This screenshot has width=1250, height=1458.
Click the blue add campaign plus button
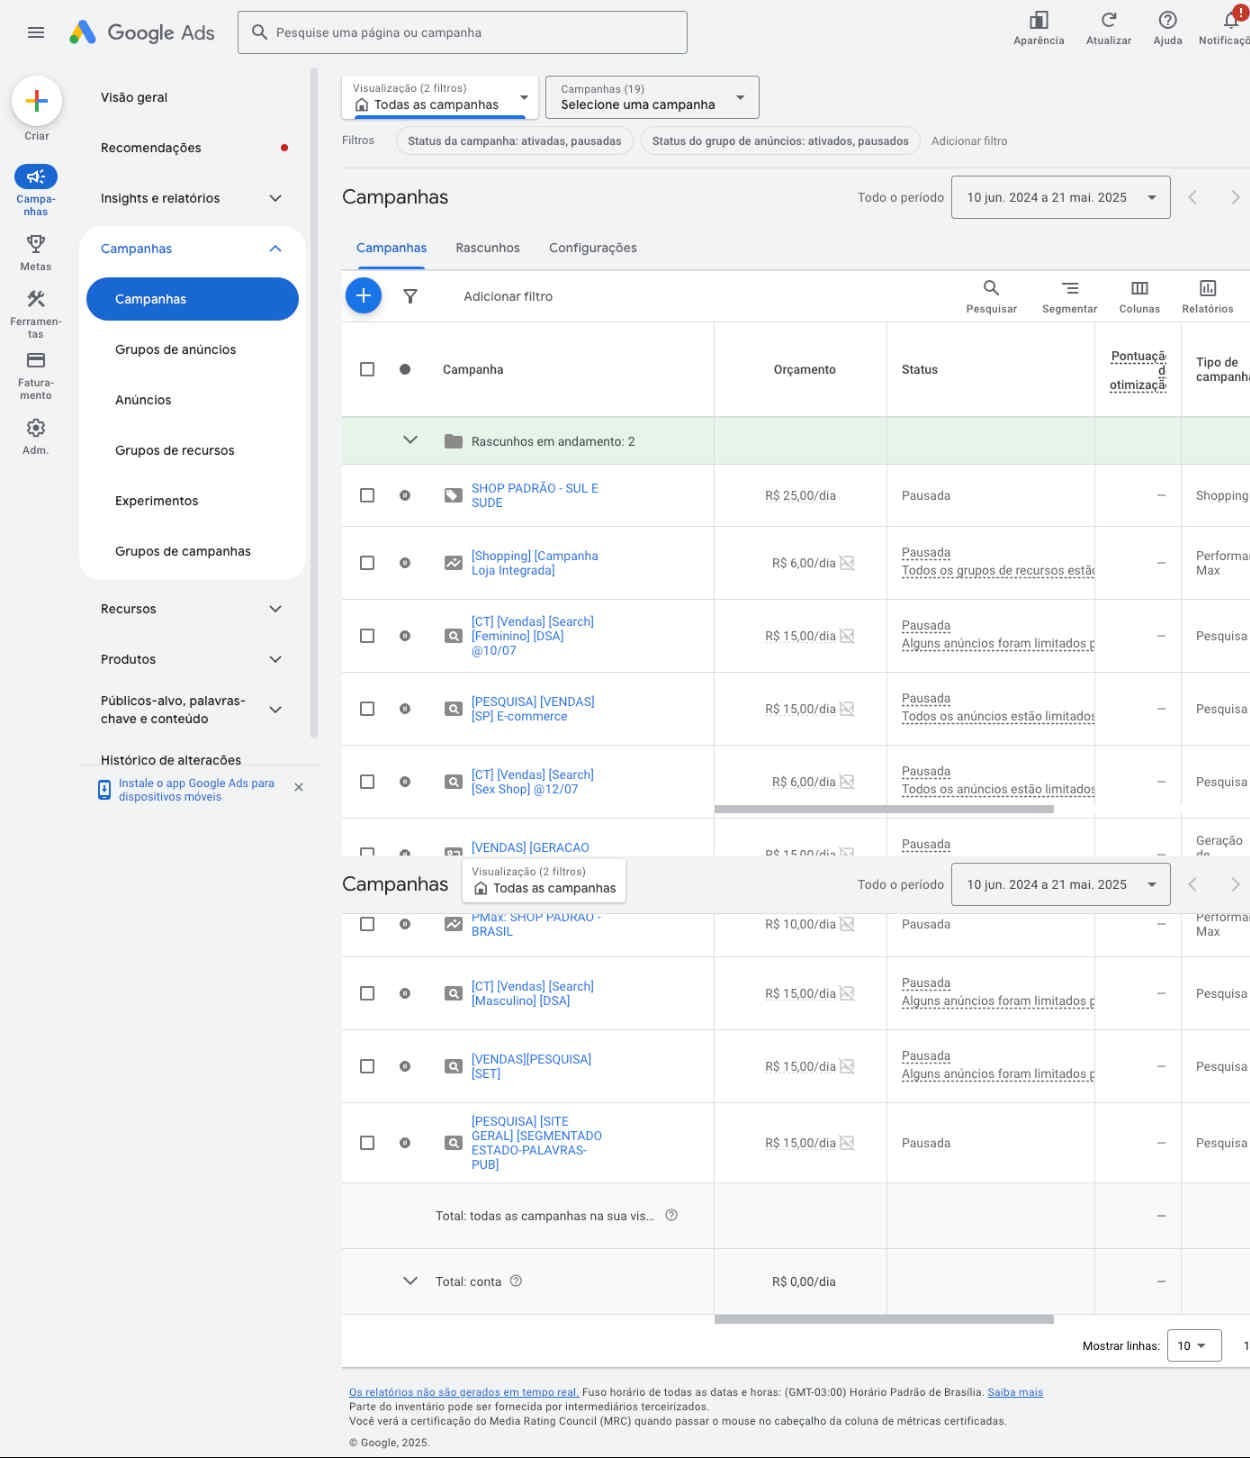click(x=364, y=296)
